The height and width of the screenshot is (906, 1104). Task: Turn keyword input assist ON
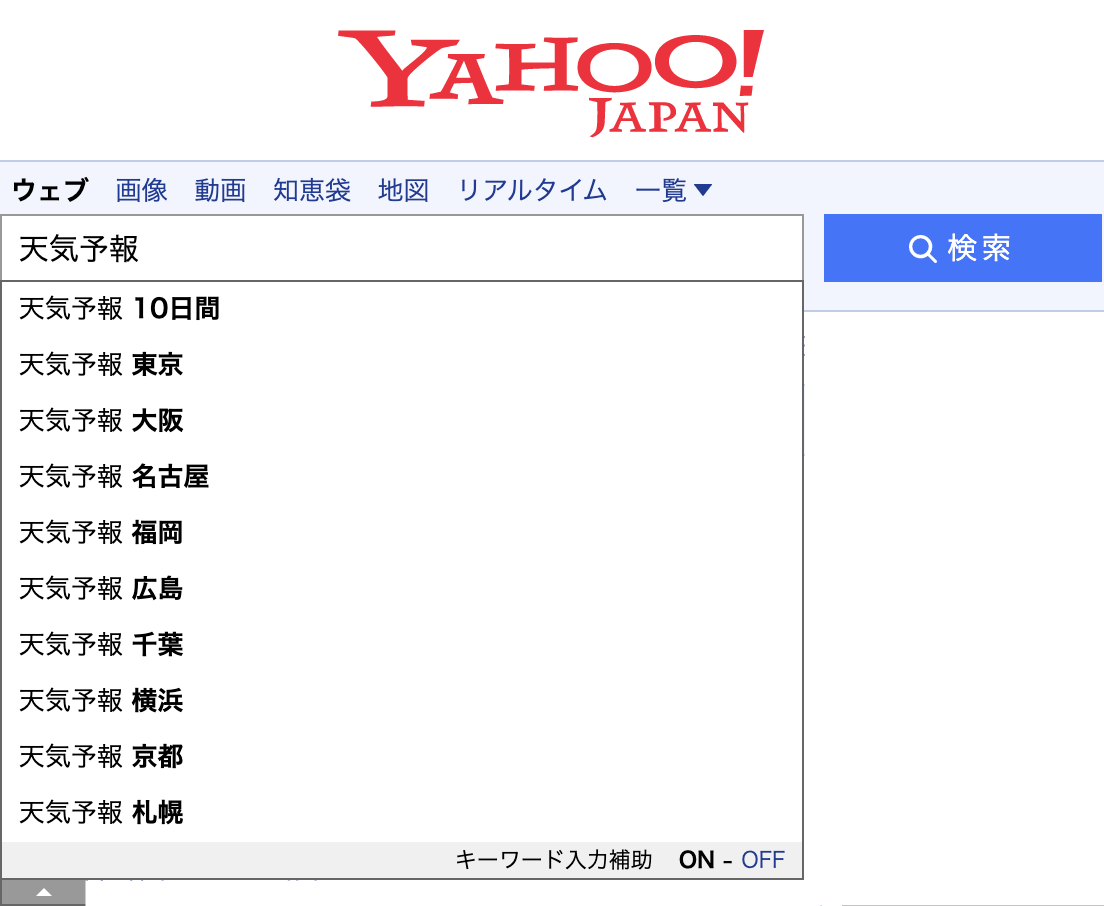(x=696, y=860)
